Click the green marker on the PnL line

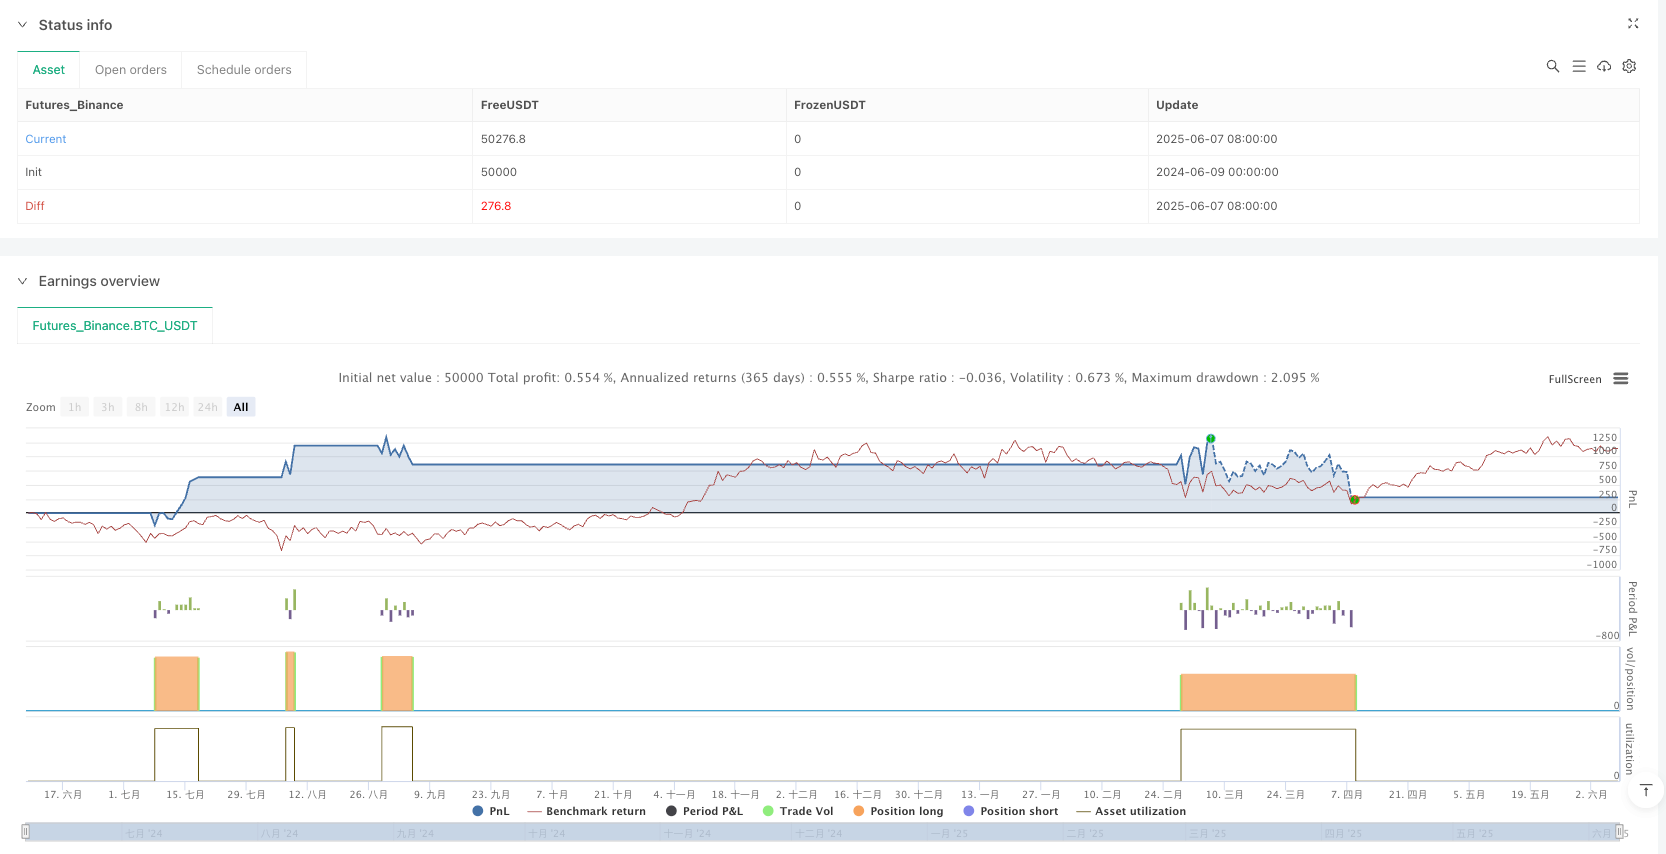pyautogui.click(x=1210, y=439)
